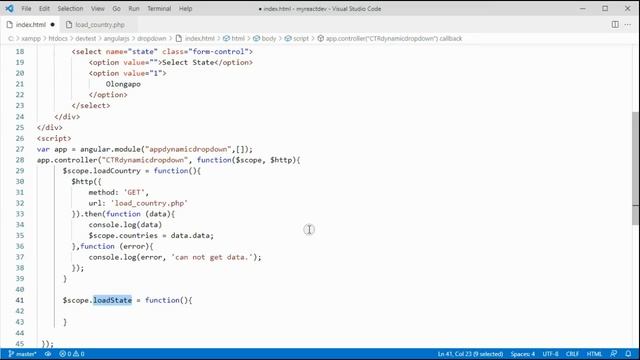Select dropdown folder in breadcrumb
This screenshot has height=360, width=640.
(x=151, y=38)
